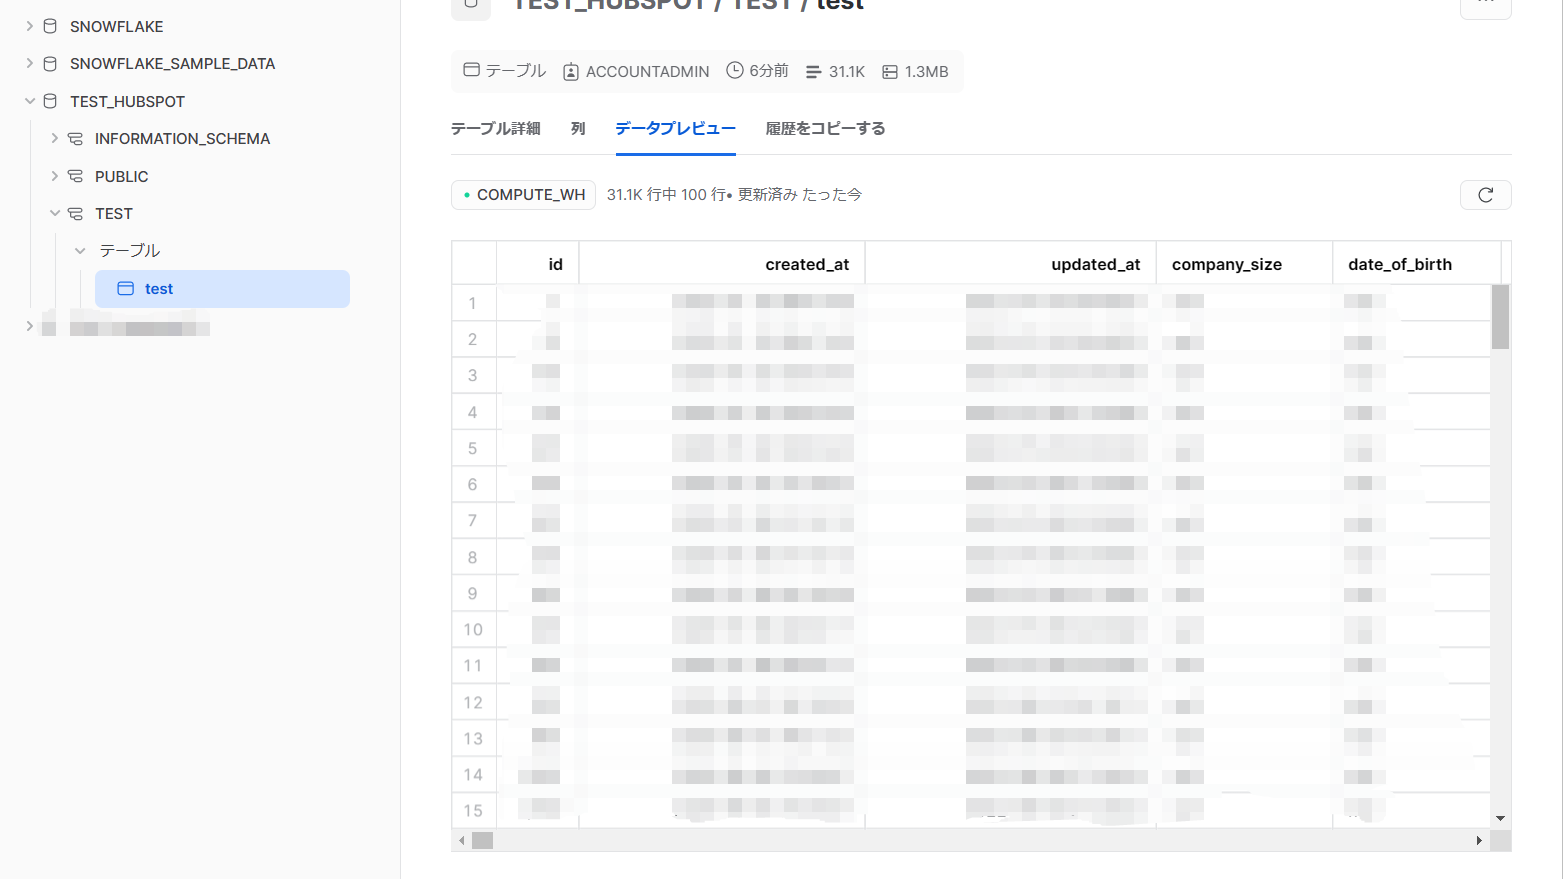Select the COMPUTE_WH warehouse button
1563x879 pixels.
(523, 195)
